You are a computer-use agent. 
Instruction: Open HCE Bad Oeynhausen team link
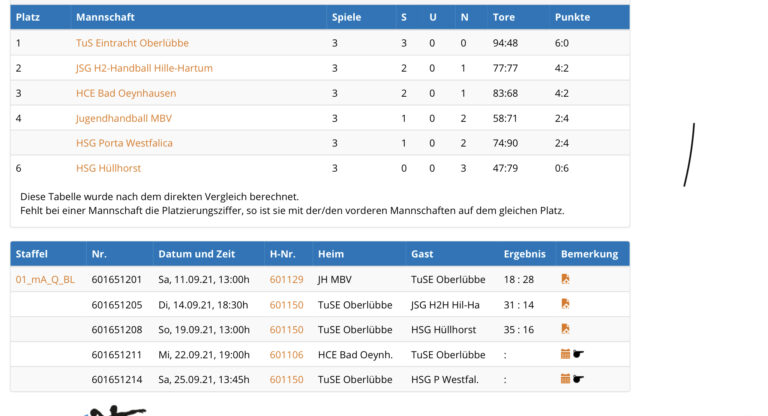[x=126, y=93]
